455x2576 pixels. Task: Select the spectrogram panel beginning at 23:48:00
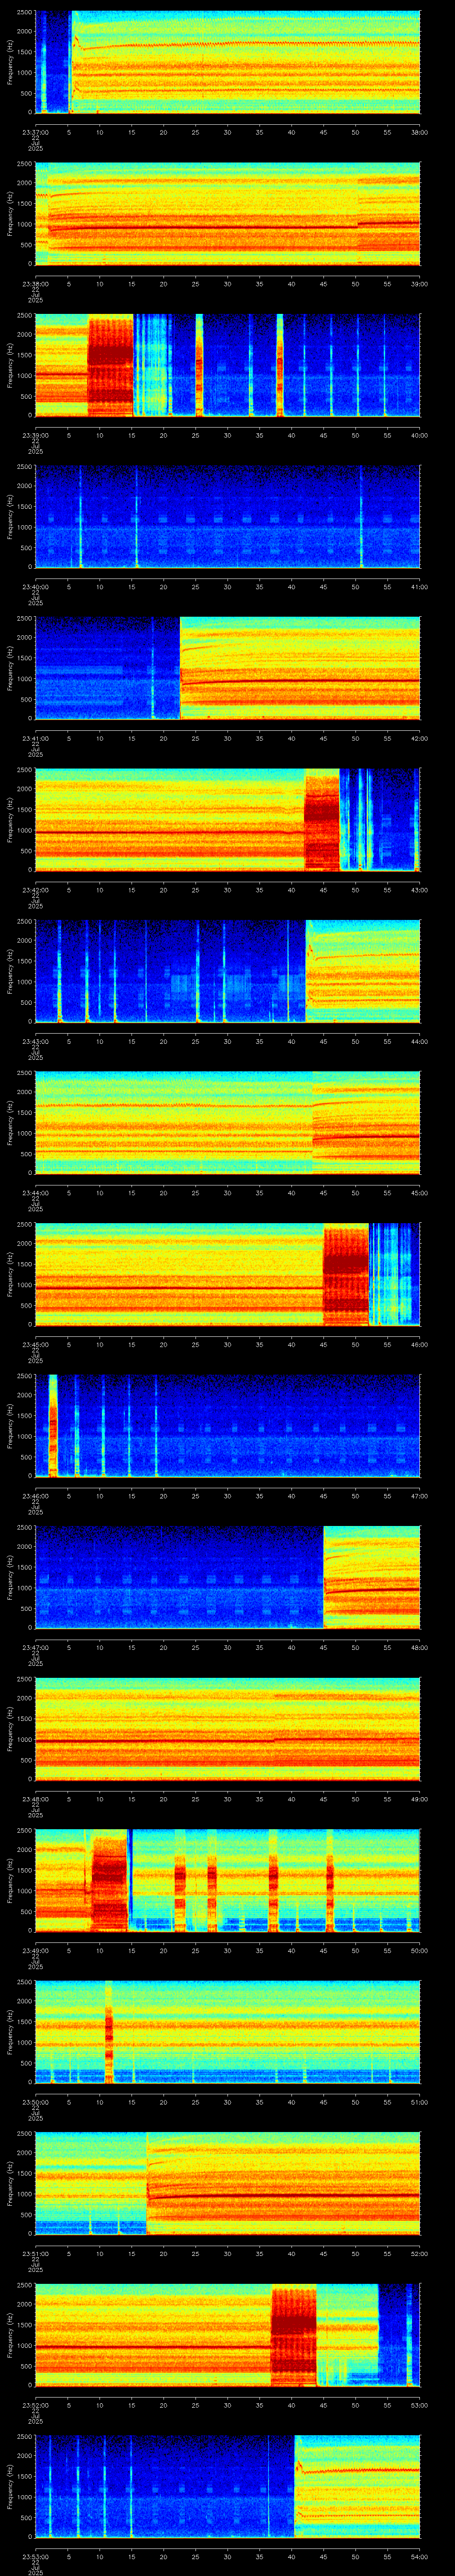[227, 1728]
